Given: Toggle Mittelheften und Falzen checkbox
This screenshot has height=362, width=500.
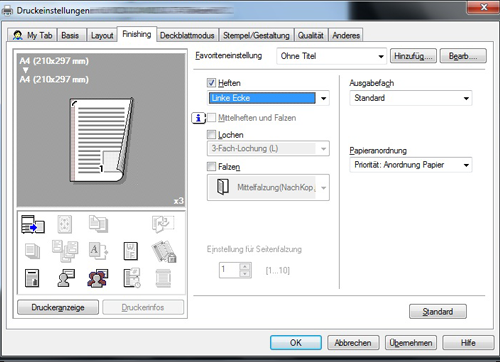Looking at the screenshot, I should 211,118.
